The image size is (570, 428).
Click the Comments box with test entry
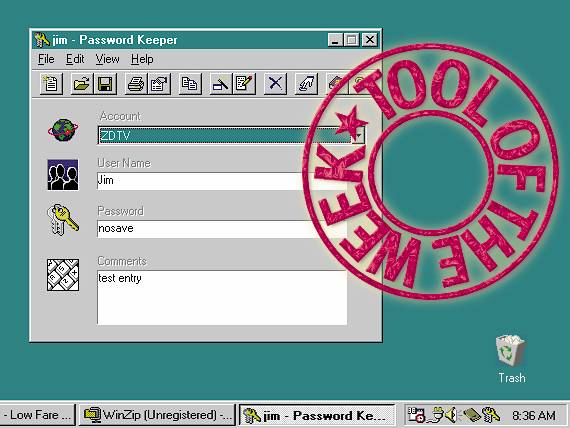click(x=222, y=297)
